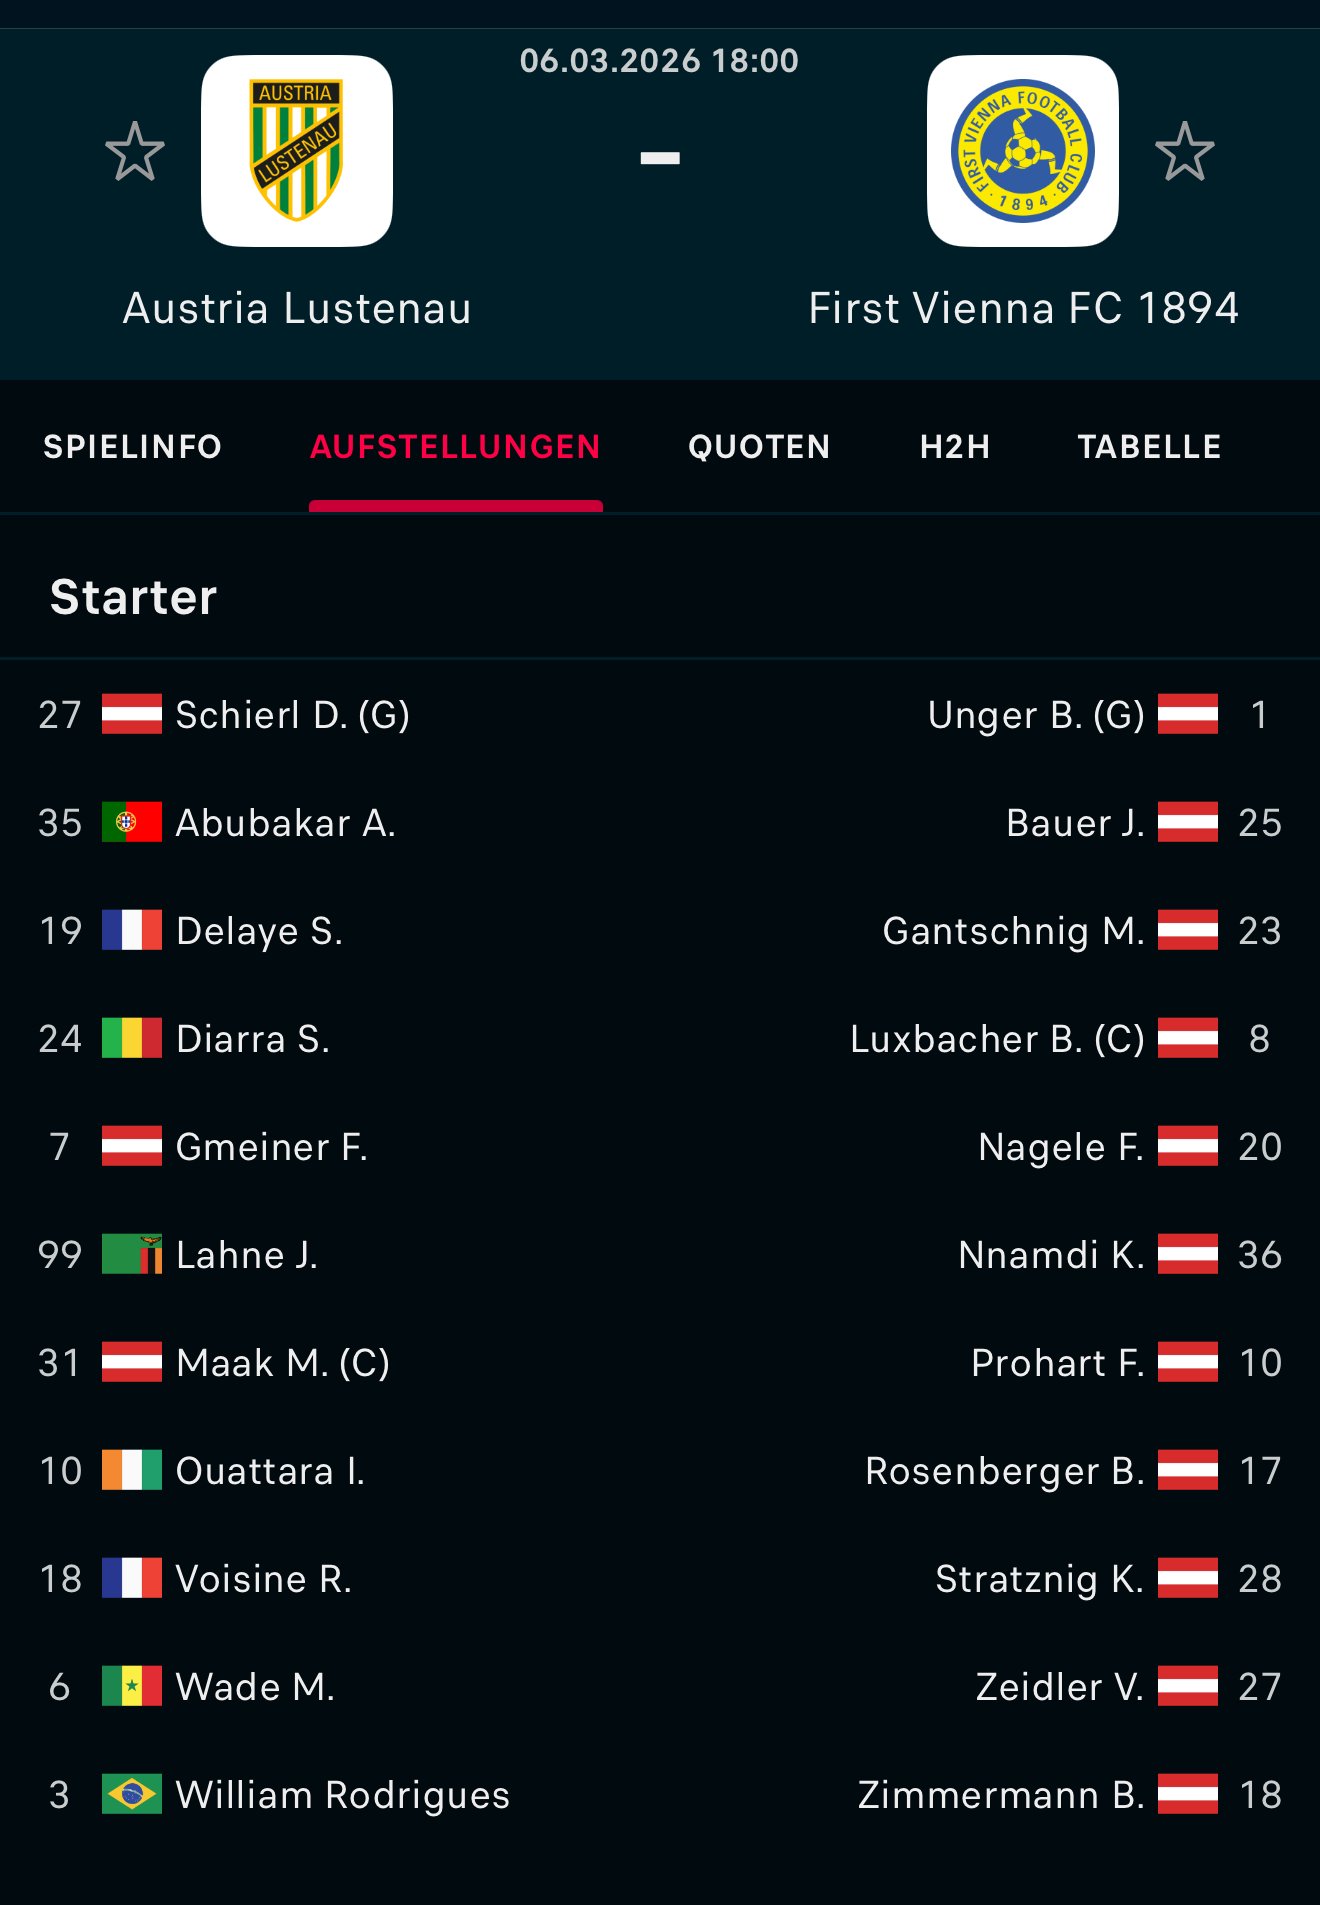Favorite Austria Lustenau with the star
1320x1905 pixels.
pos(135,152)
